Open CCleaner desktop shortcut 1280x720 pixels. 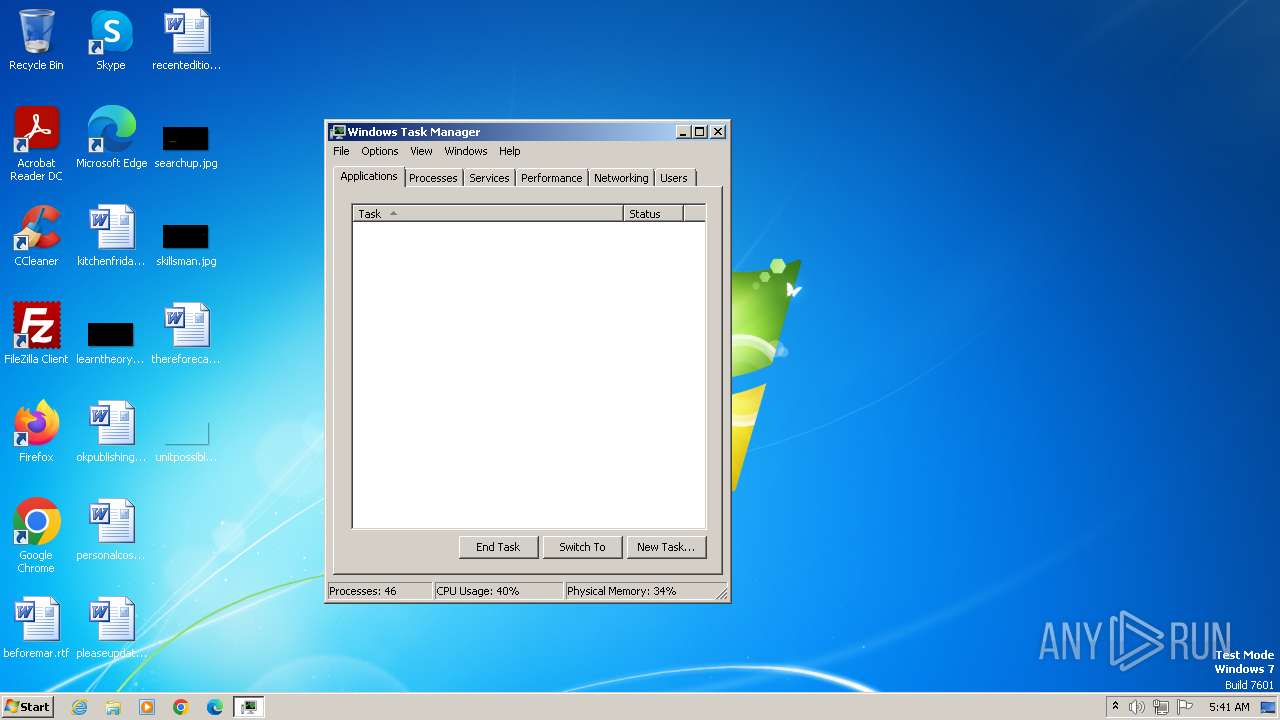click(x=36, y=236)
